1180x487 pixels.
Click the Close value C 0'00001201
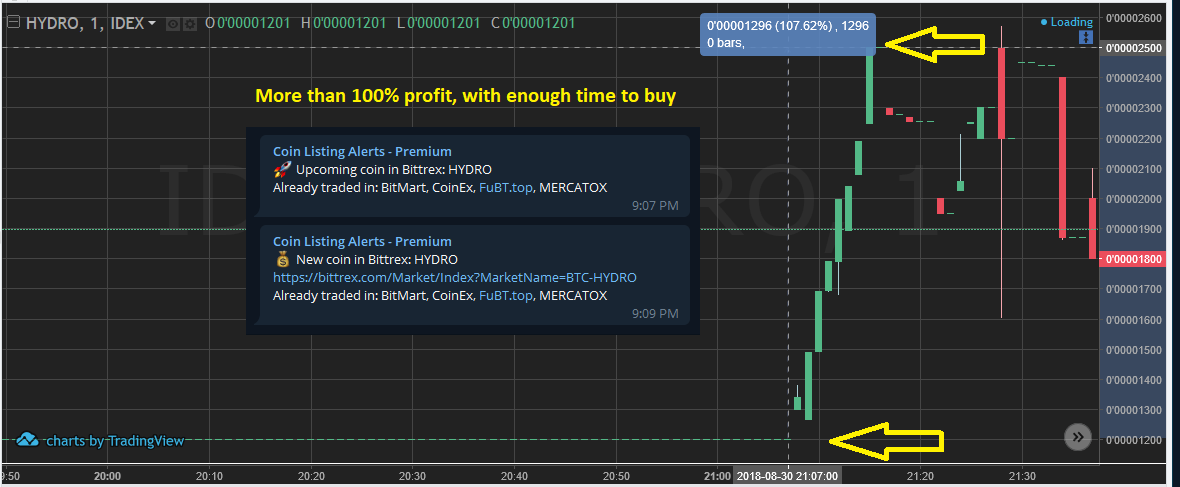tap(534, 23)
